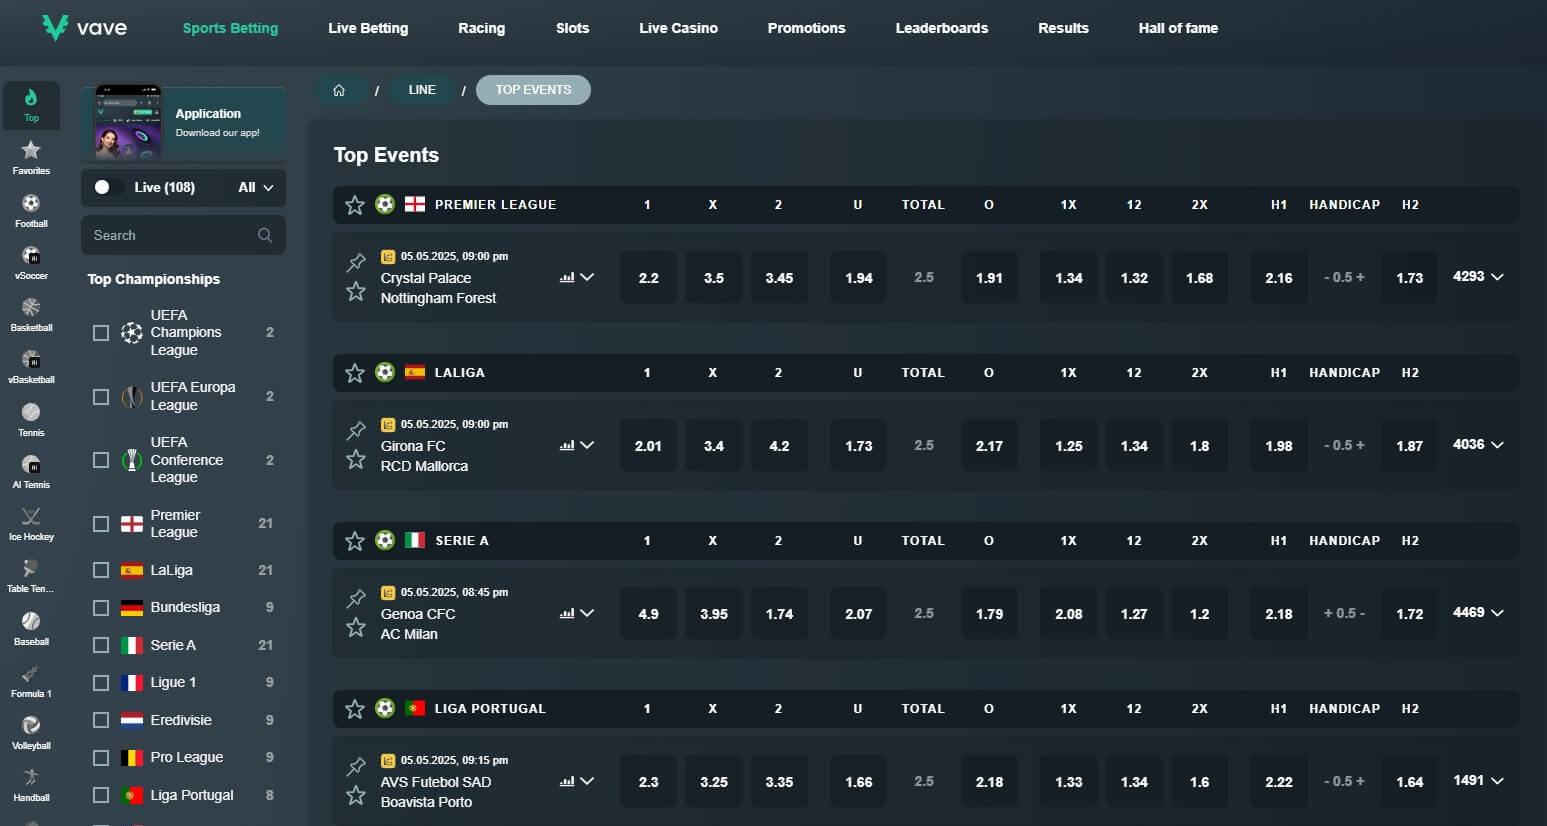The width and height of the screenshot is (1547, 826).
Task: Select Basketball in the sports sidebar
Action: click(x=31, y=314)
